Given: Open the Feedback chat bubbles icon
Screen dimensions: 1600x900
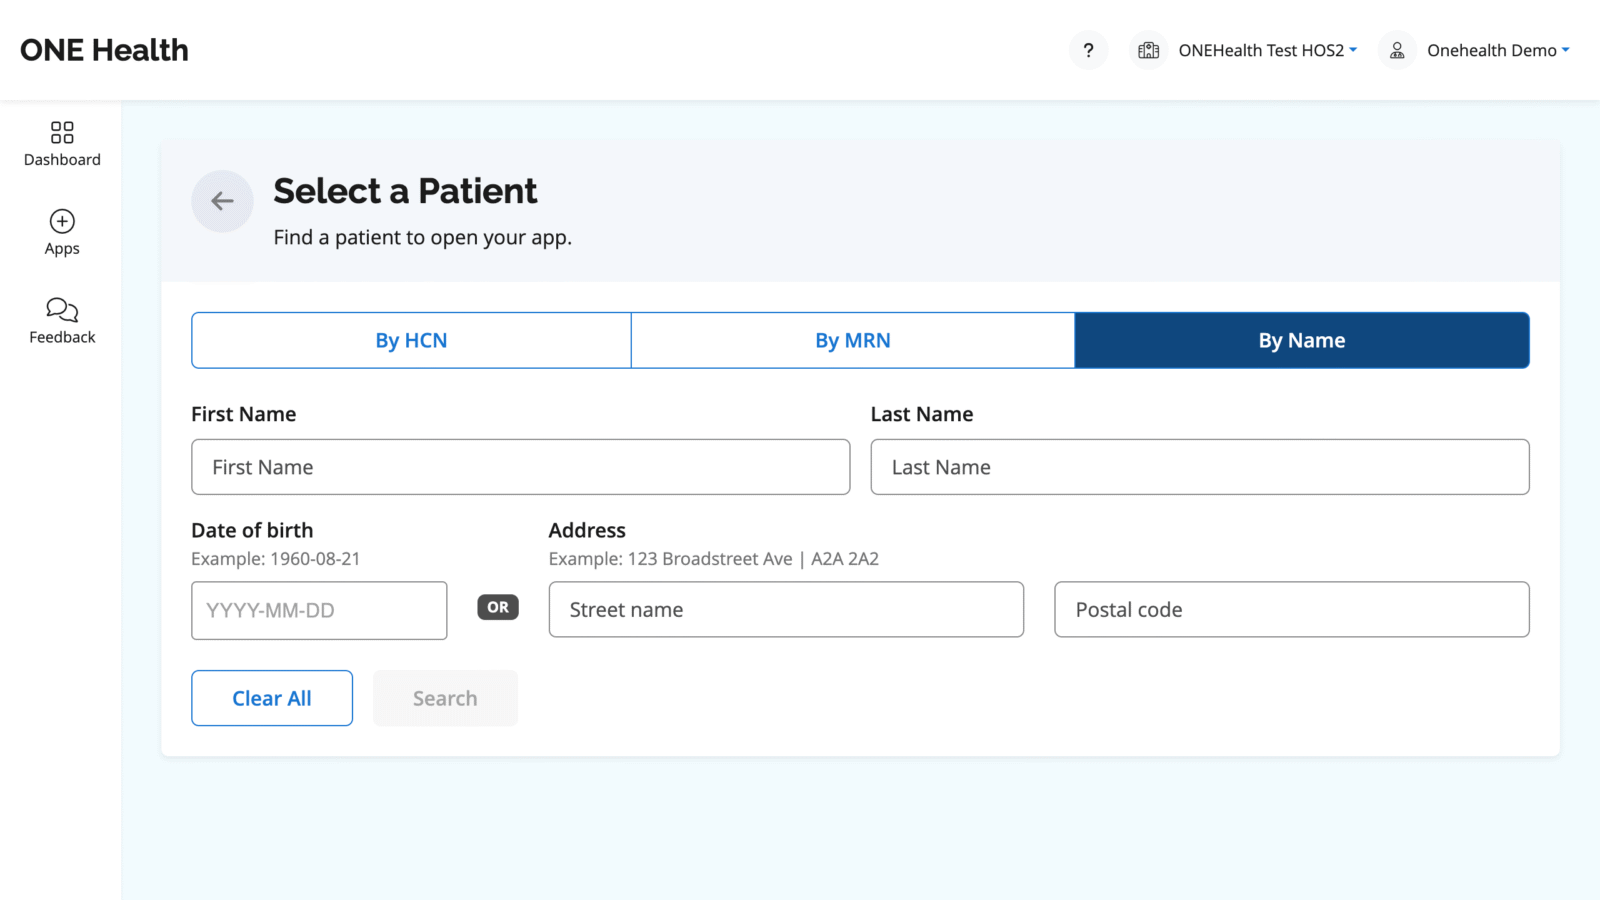Looking at the screenshot, I should pyautogui.click(x=62, y=309).
